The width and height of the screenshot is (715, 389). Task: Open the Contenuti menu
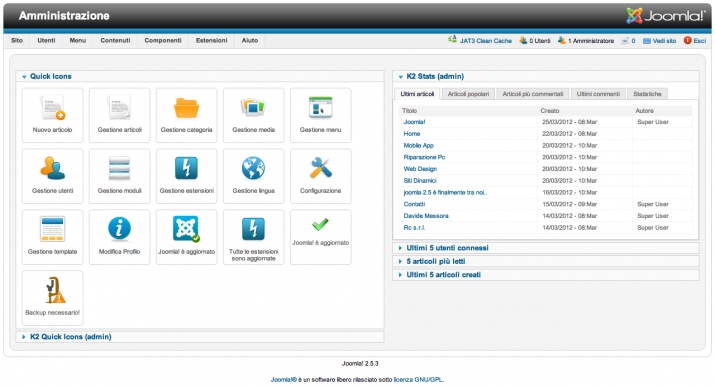click(115, 41)
